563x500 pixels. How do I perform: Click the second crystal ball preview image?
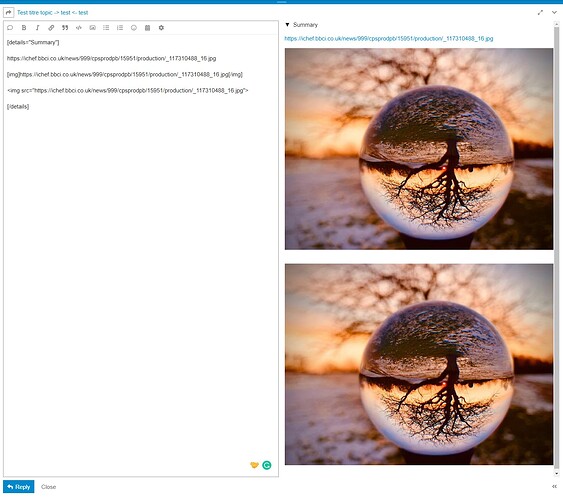pyautogui.click(x=419, y=364)
